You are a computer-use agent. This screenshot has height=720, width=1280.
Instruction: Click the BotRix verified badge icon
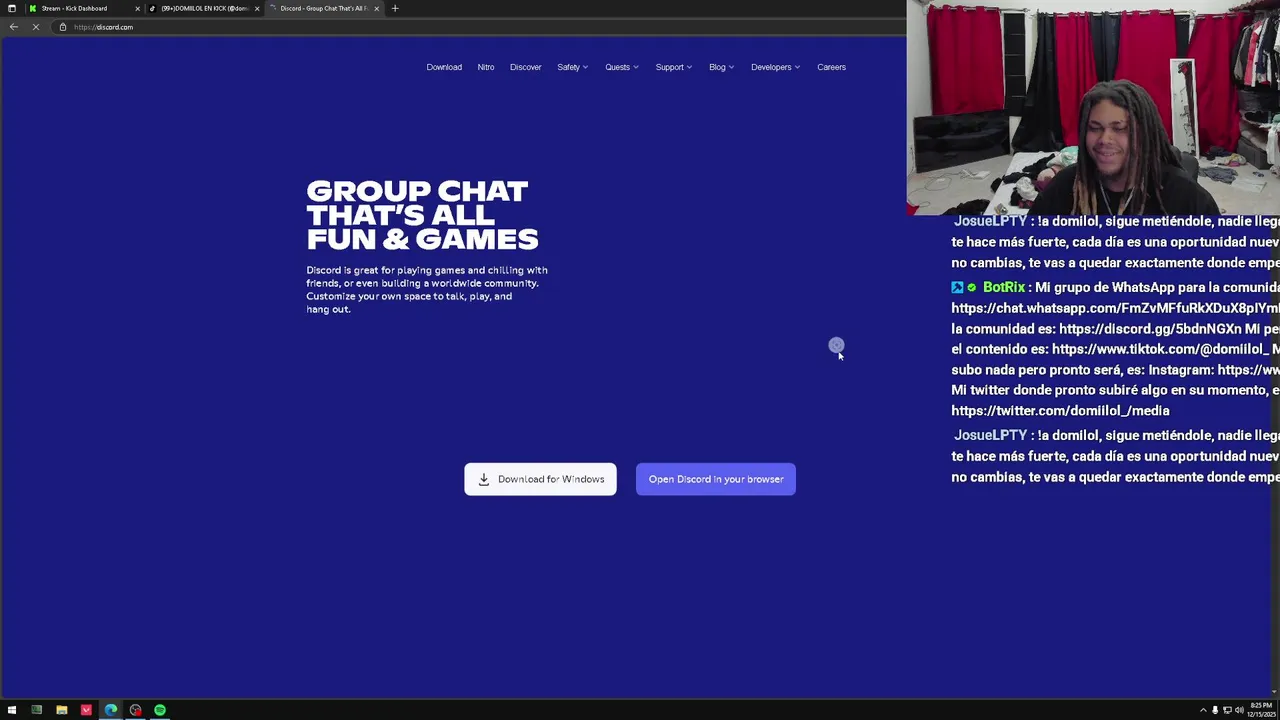(971, 288)
